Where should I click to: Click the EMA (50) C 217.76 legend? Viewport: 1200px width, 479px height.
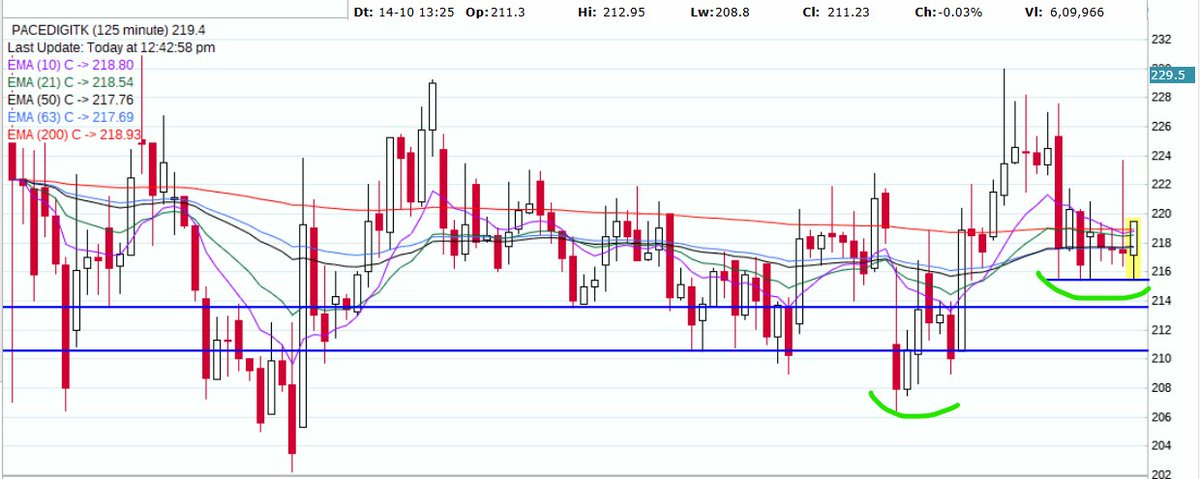(71, 99)
